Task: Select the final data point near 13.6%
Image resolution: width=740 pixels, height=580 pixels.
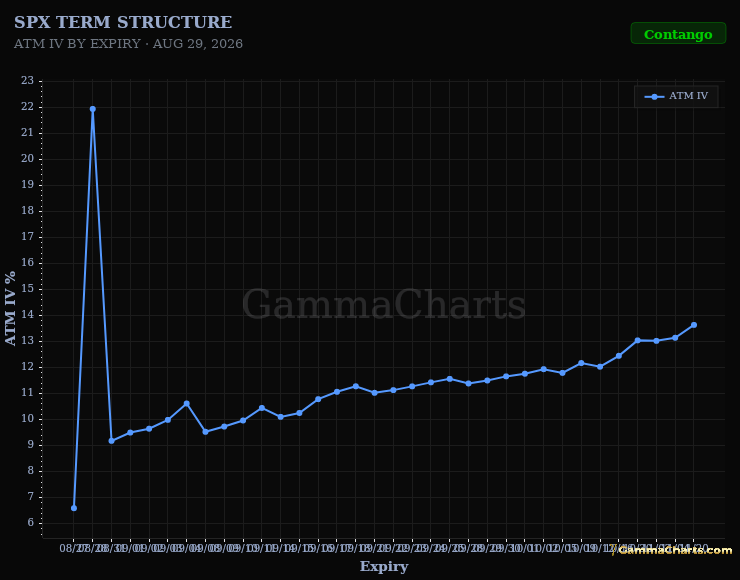Action: click(x=694, y=325)
